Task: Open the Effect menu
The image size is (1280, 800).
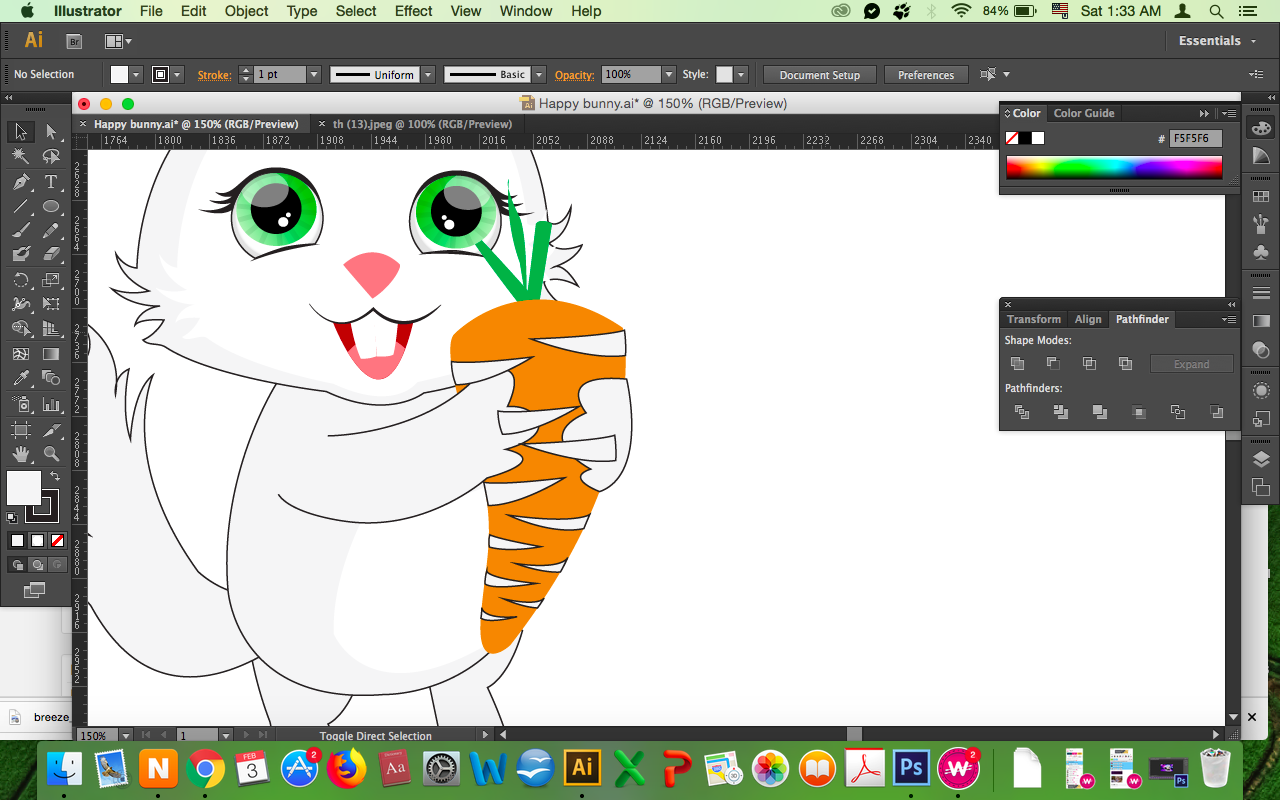Action: [x=414, y=11]
